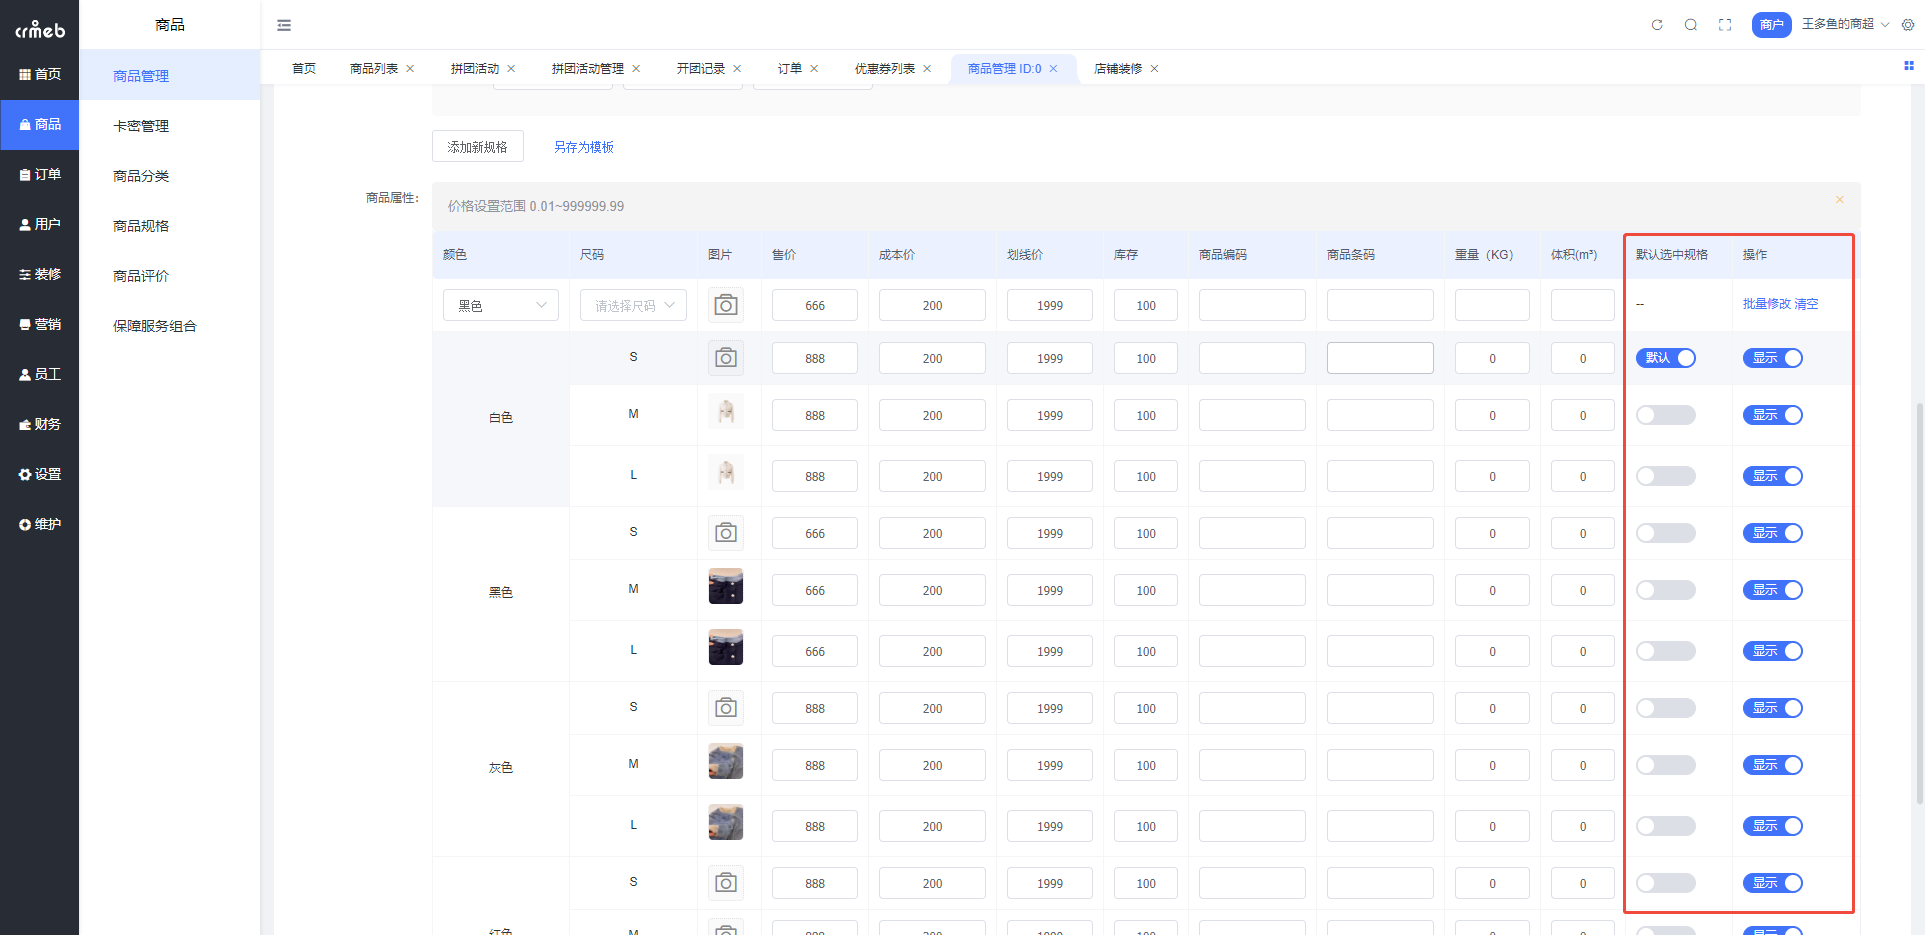The image size is (1925, 935).
Task: Collapse the sidebar with the hamburger icon
Action: click(x=284, y=24)
